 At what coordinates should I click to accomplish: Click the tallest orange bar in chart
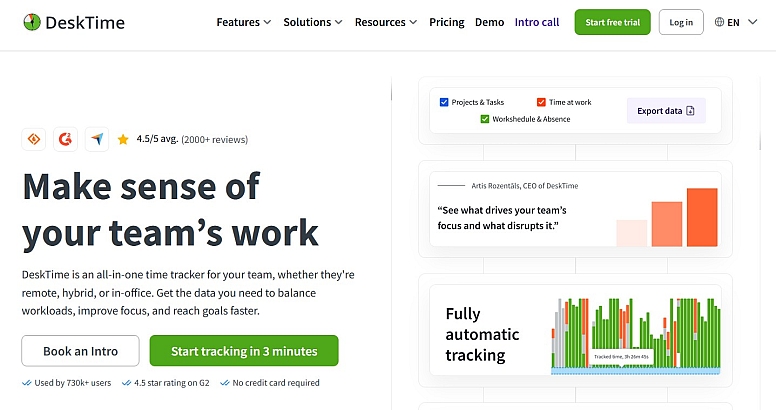pos(702,217)
